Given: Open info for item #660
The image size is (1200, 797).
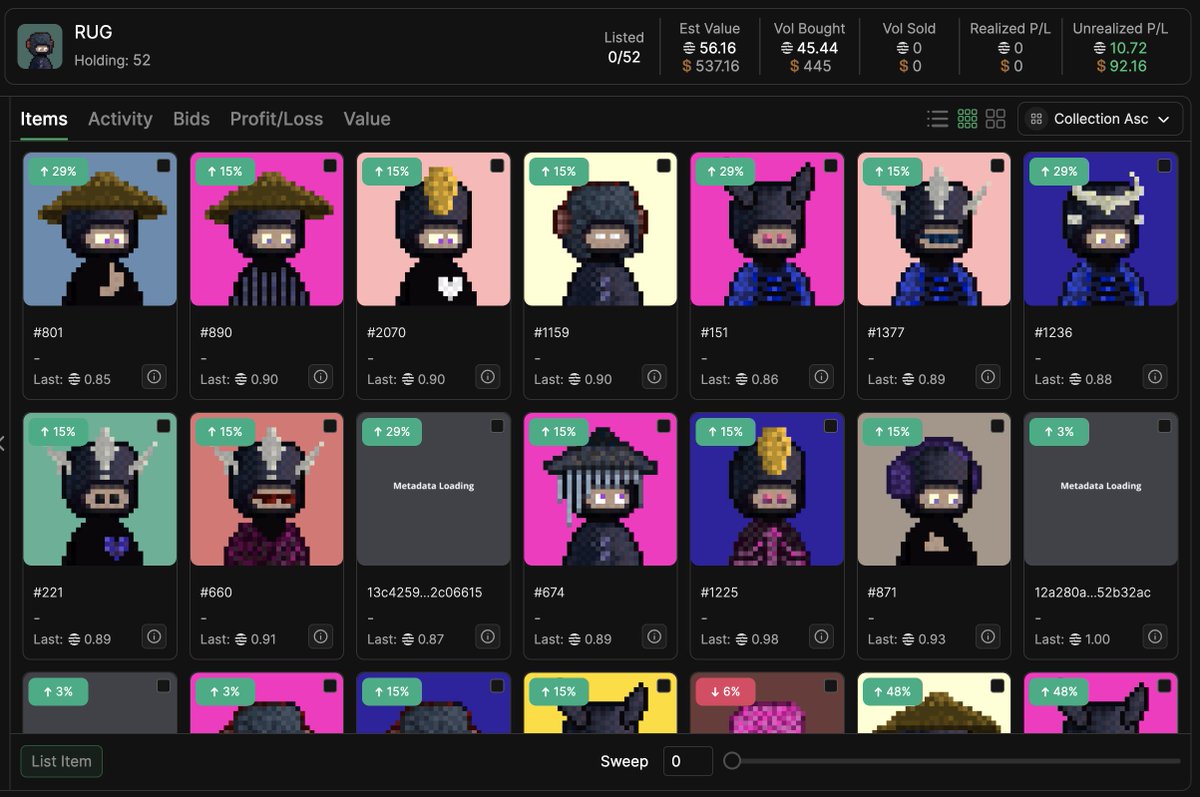Looking at the screenshot, I should (321, 637).
